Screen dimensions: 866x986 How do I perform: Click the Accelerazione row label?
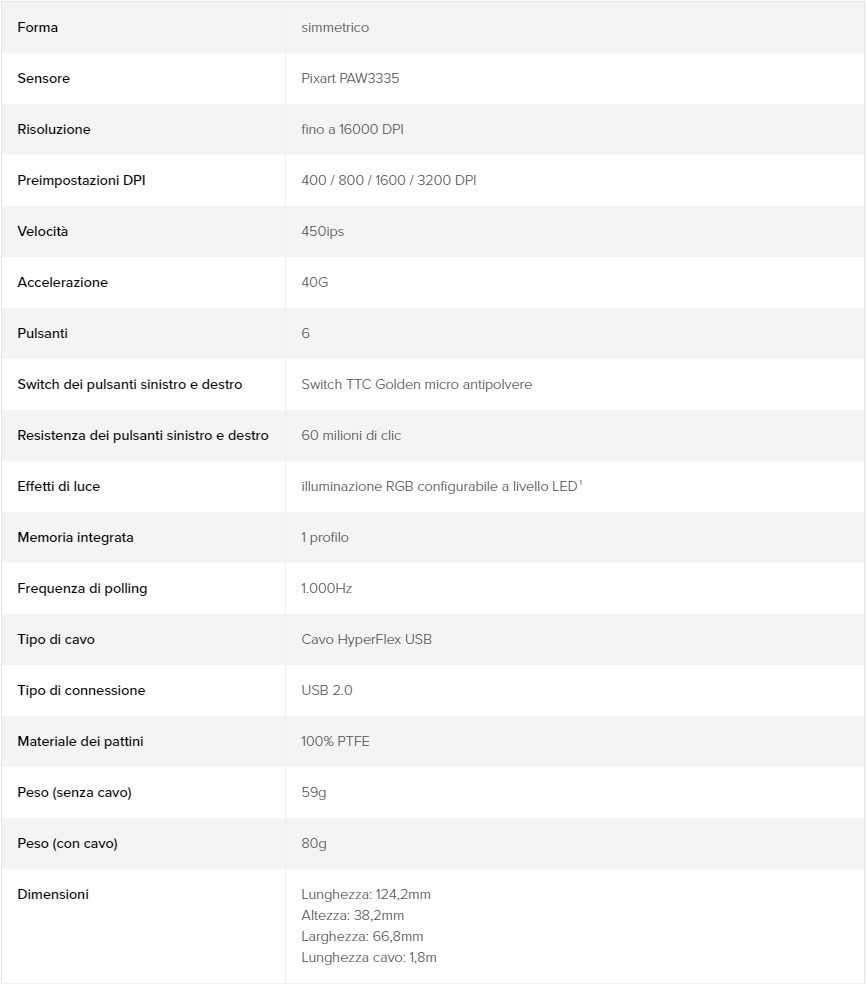click(x=62, y=282)
